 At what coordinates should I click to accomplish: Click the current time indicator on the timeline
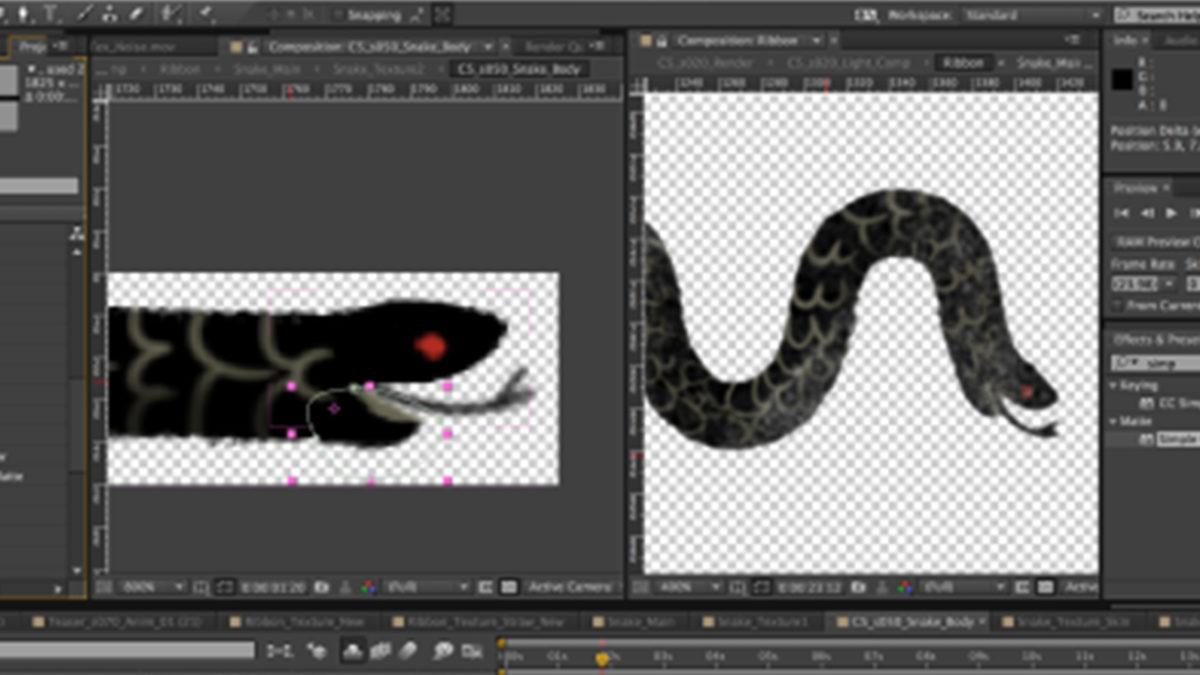(602, 658)
